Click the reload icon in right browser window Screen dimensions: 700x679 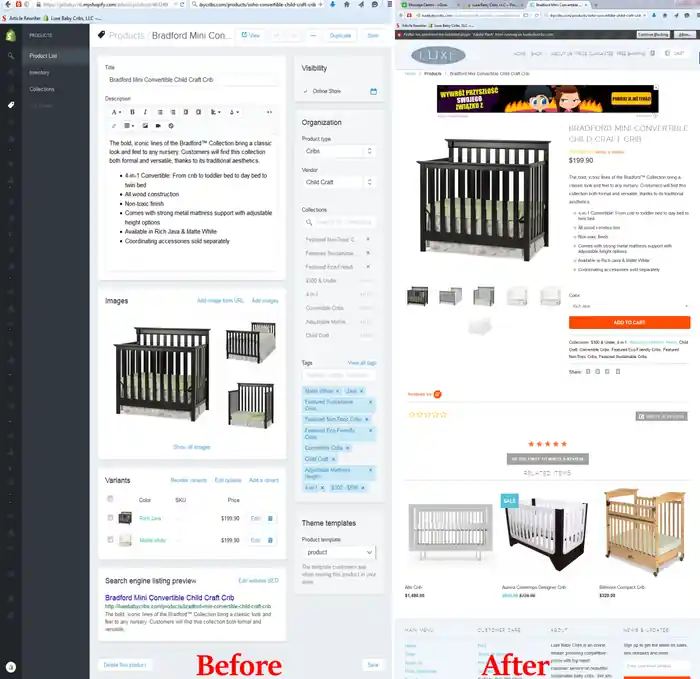click(537, 15)
